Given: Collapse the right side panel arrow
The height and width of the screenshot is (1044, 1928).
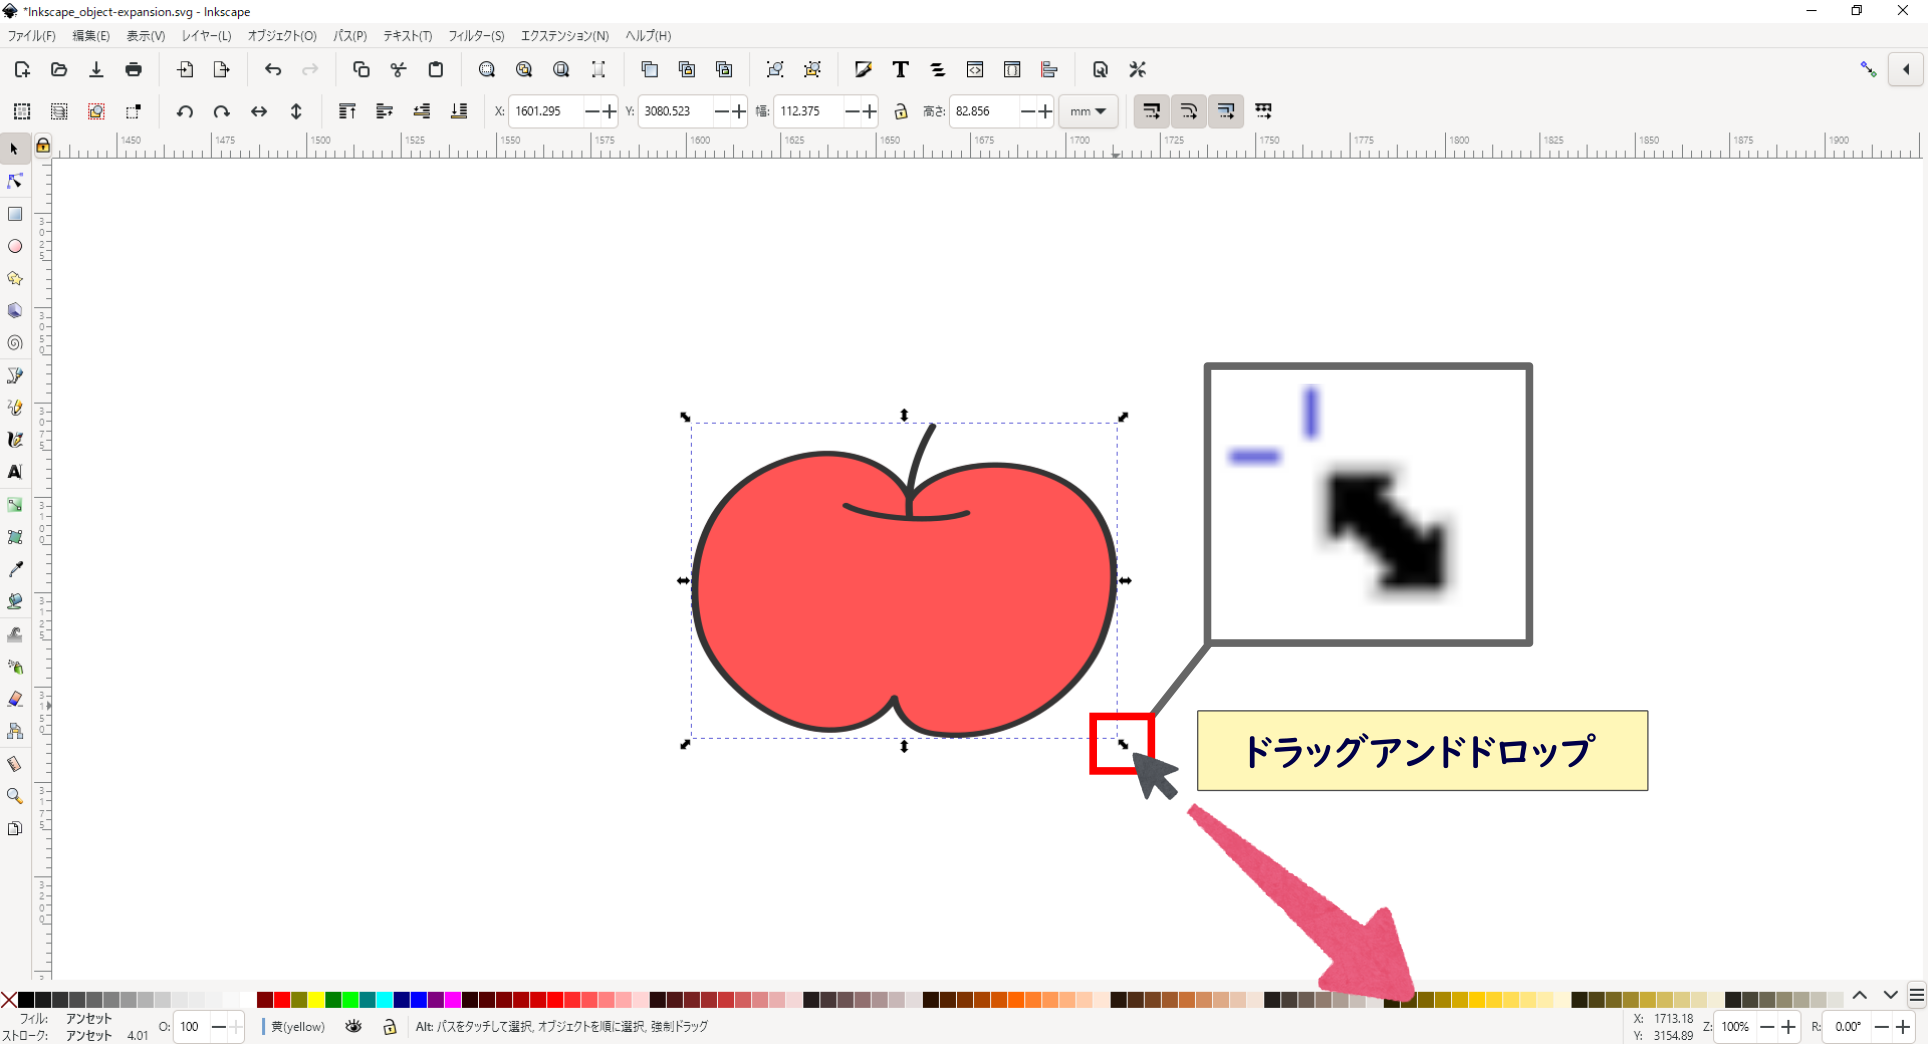Looking at the screenshot, I should click(x=1906, y=69).
